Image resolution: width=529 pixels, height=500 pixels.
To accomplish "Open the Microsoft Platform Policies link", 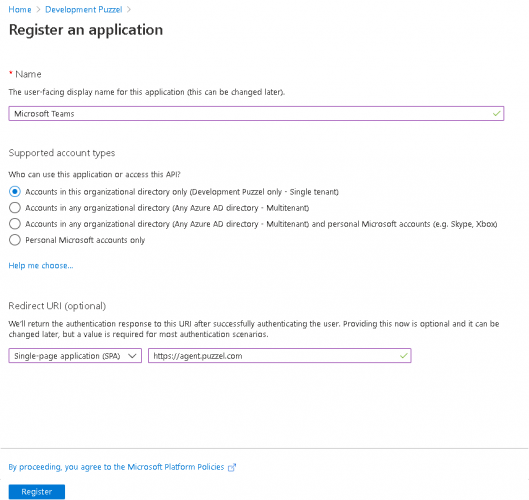I will click(x=116, y=467).
